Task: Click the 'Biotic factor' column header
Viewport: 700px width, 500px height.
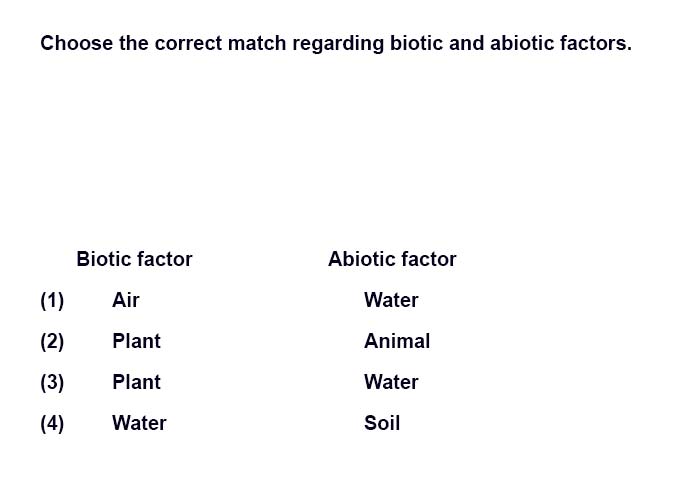Action: tap(134, 259)
